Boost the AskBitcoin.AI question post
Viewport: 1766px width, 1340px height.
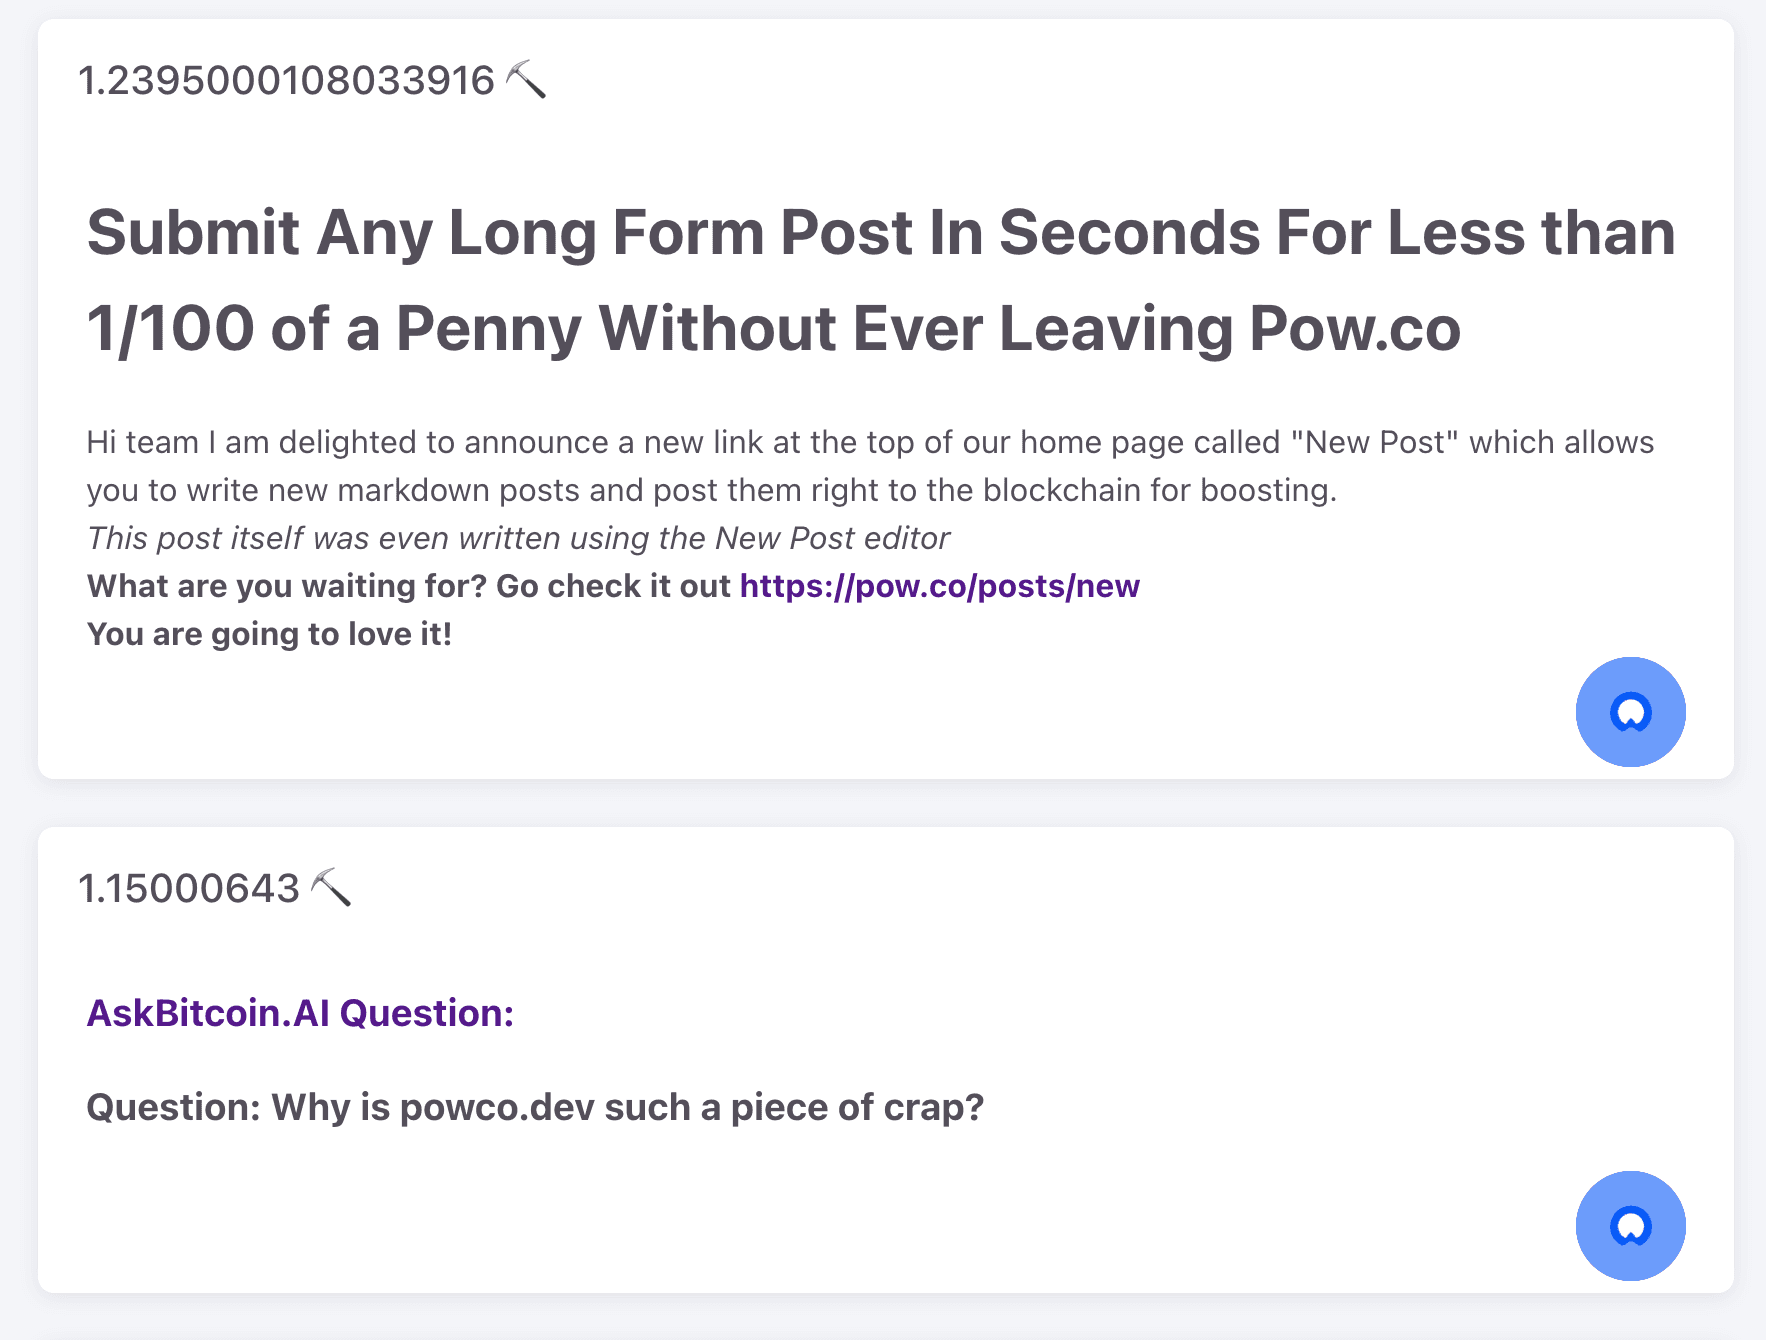1630,1226
